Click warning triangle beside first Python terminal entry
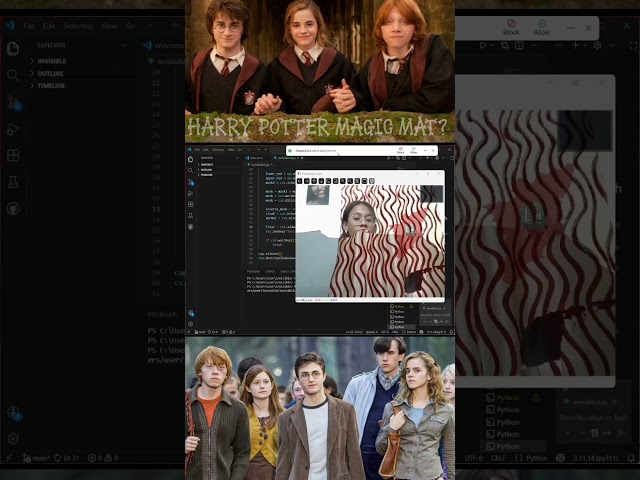 pos(536,397)
